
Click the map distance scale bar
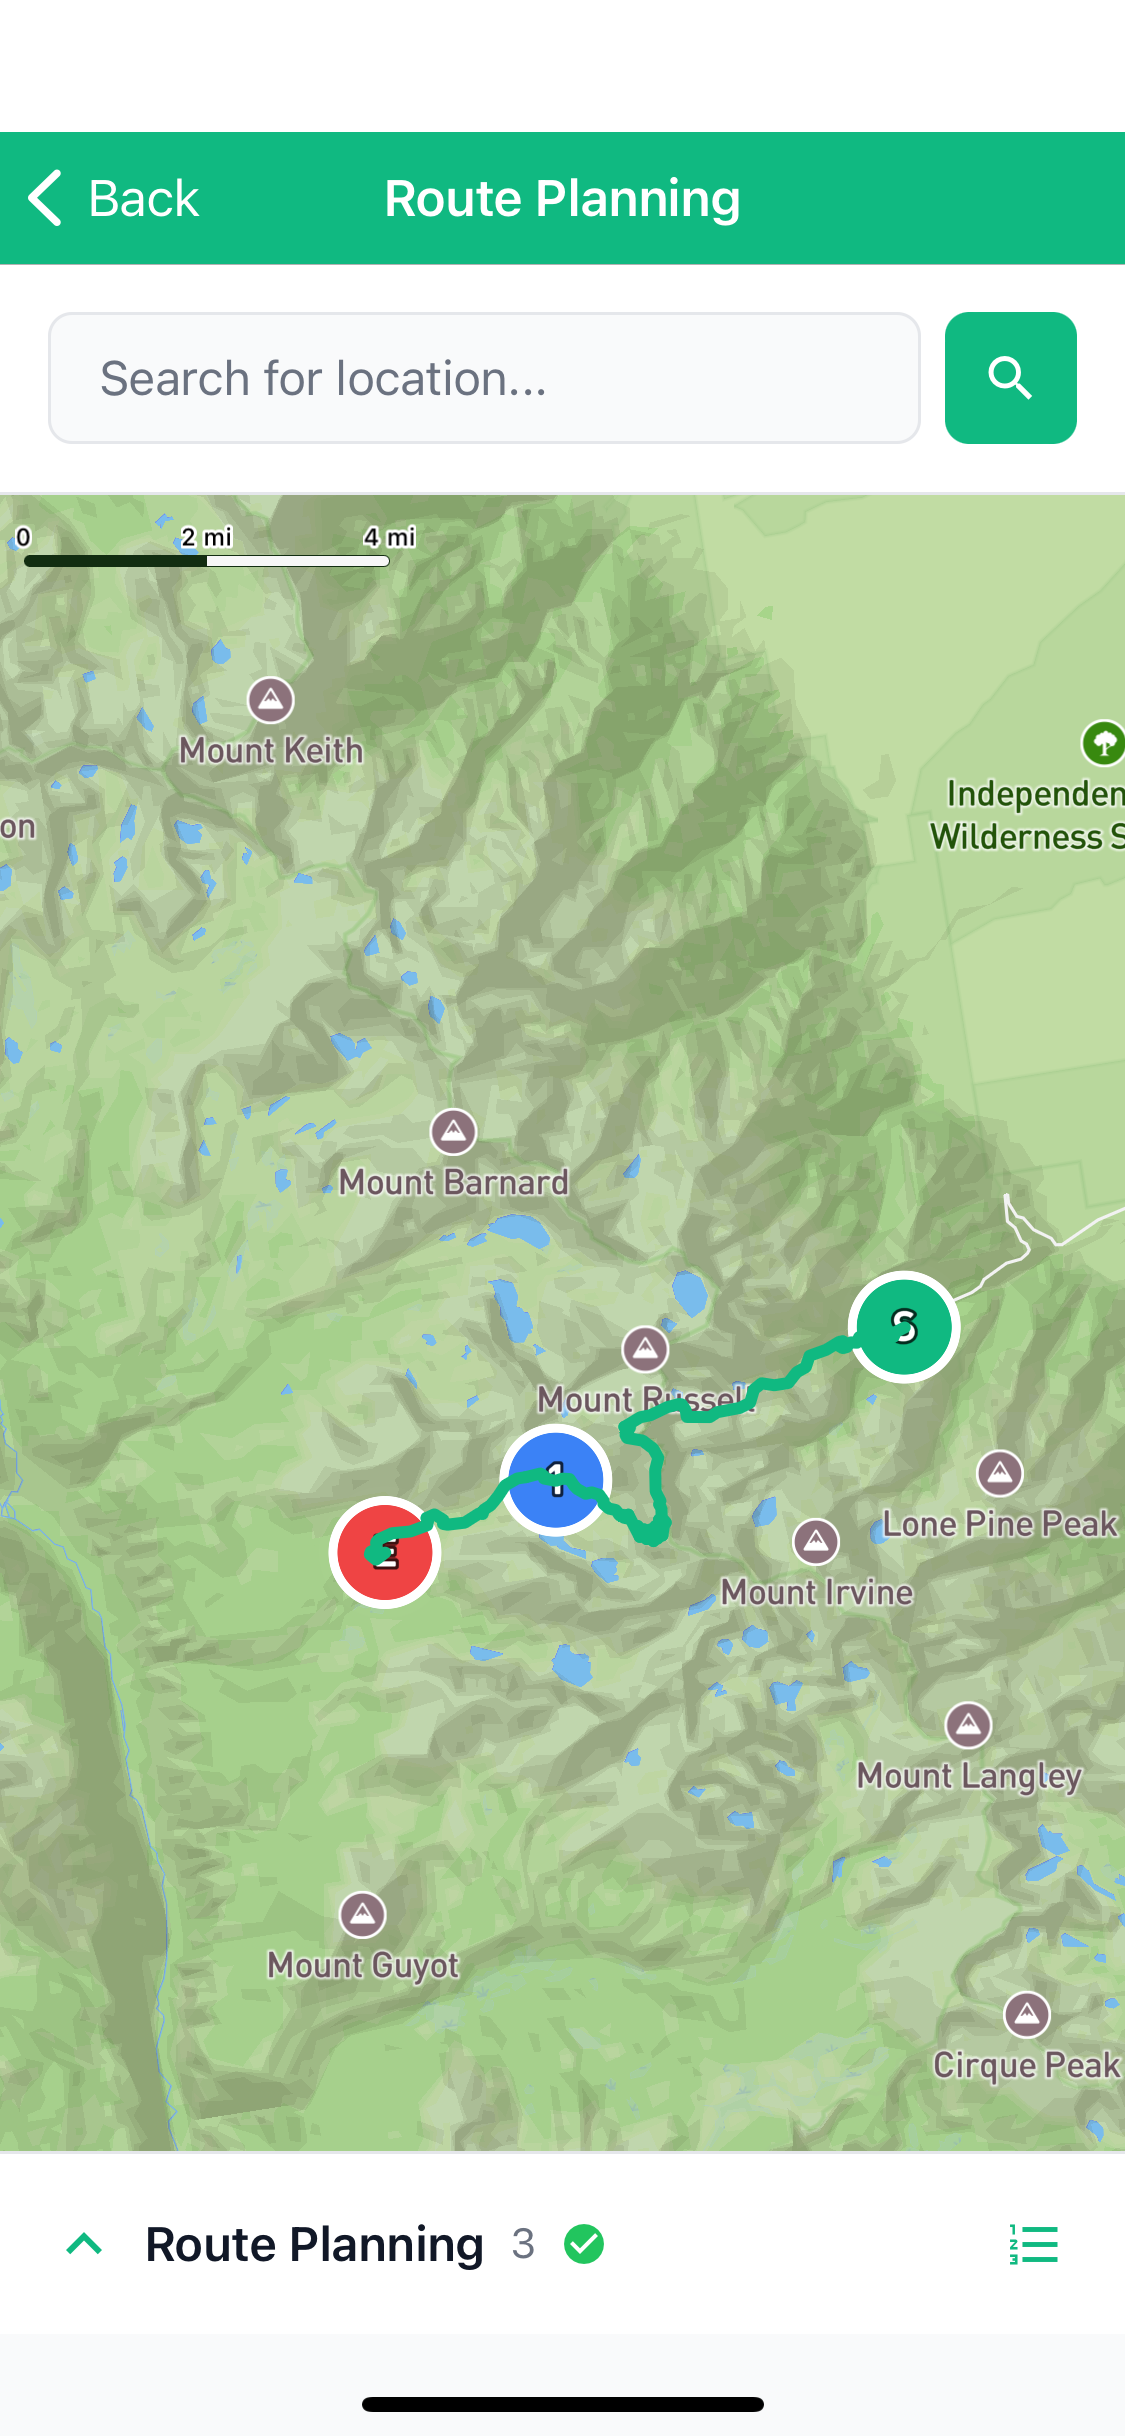207,561
